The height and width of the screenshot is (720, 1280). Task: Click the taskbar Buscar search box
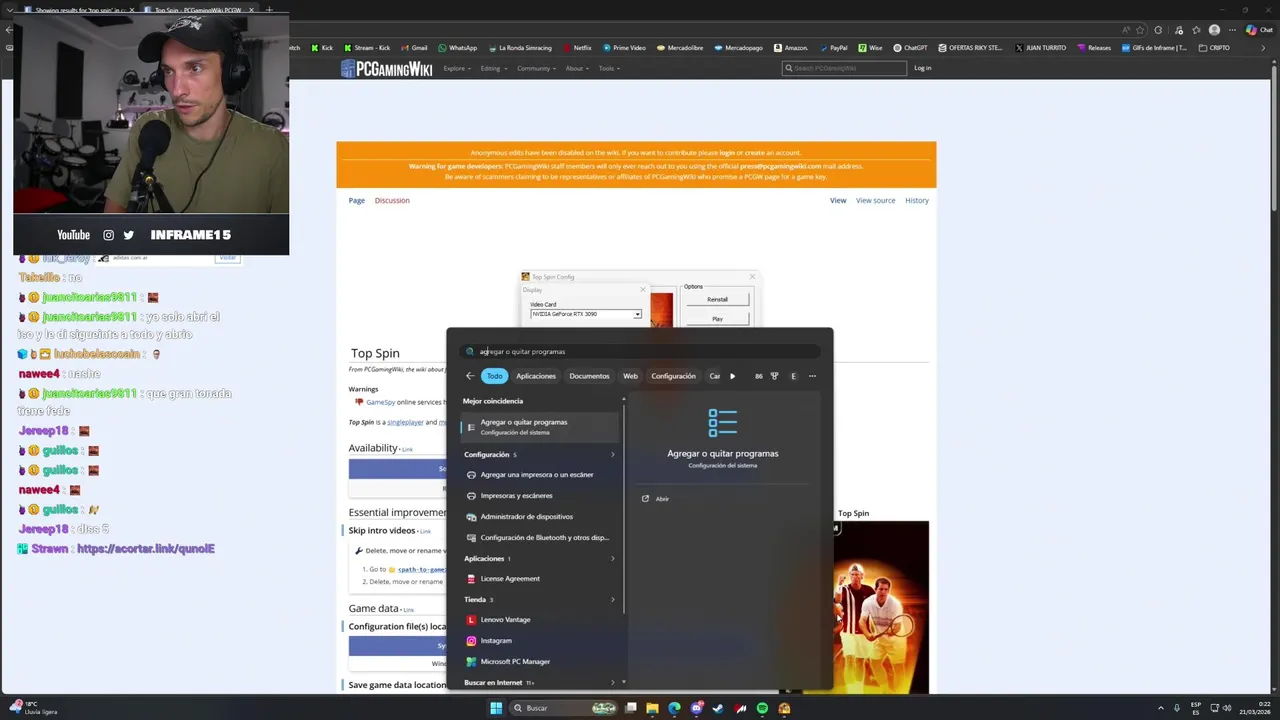(563, 708)
